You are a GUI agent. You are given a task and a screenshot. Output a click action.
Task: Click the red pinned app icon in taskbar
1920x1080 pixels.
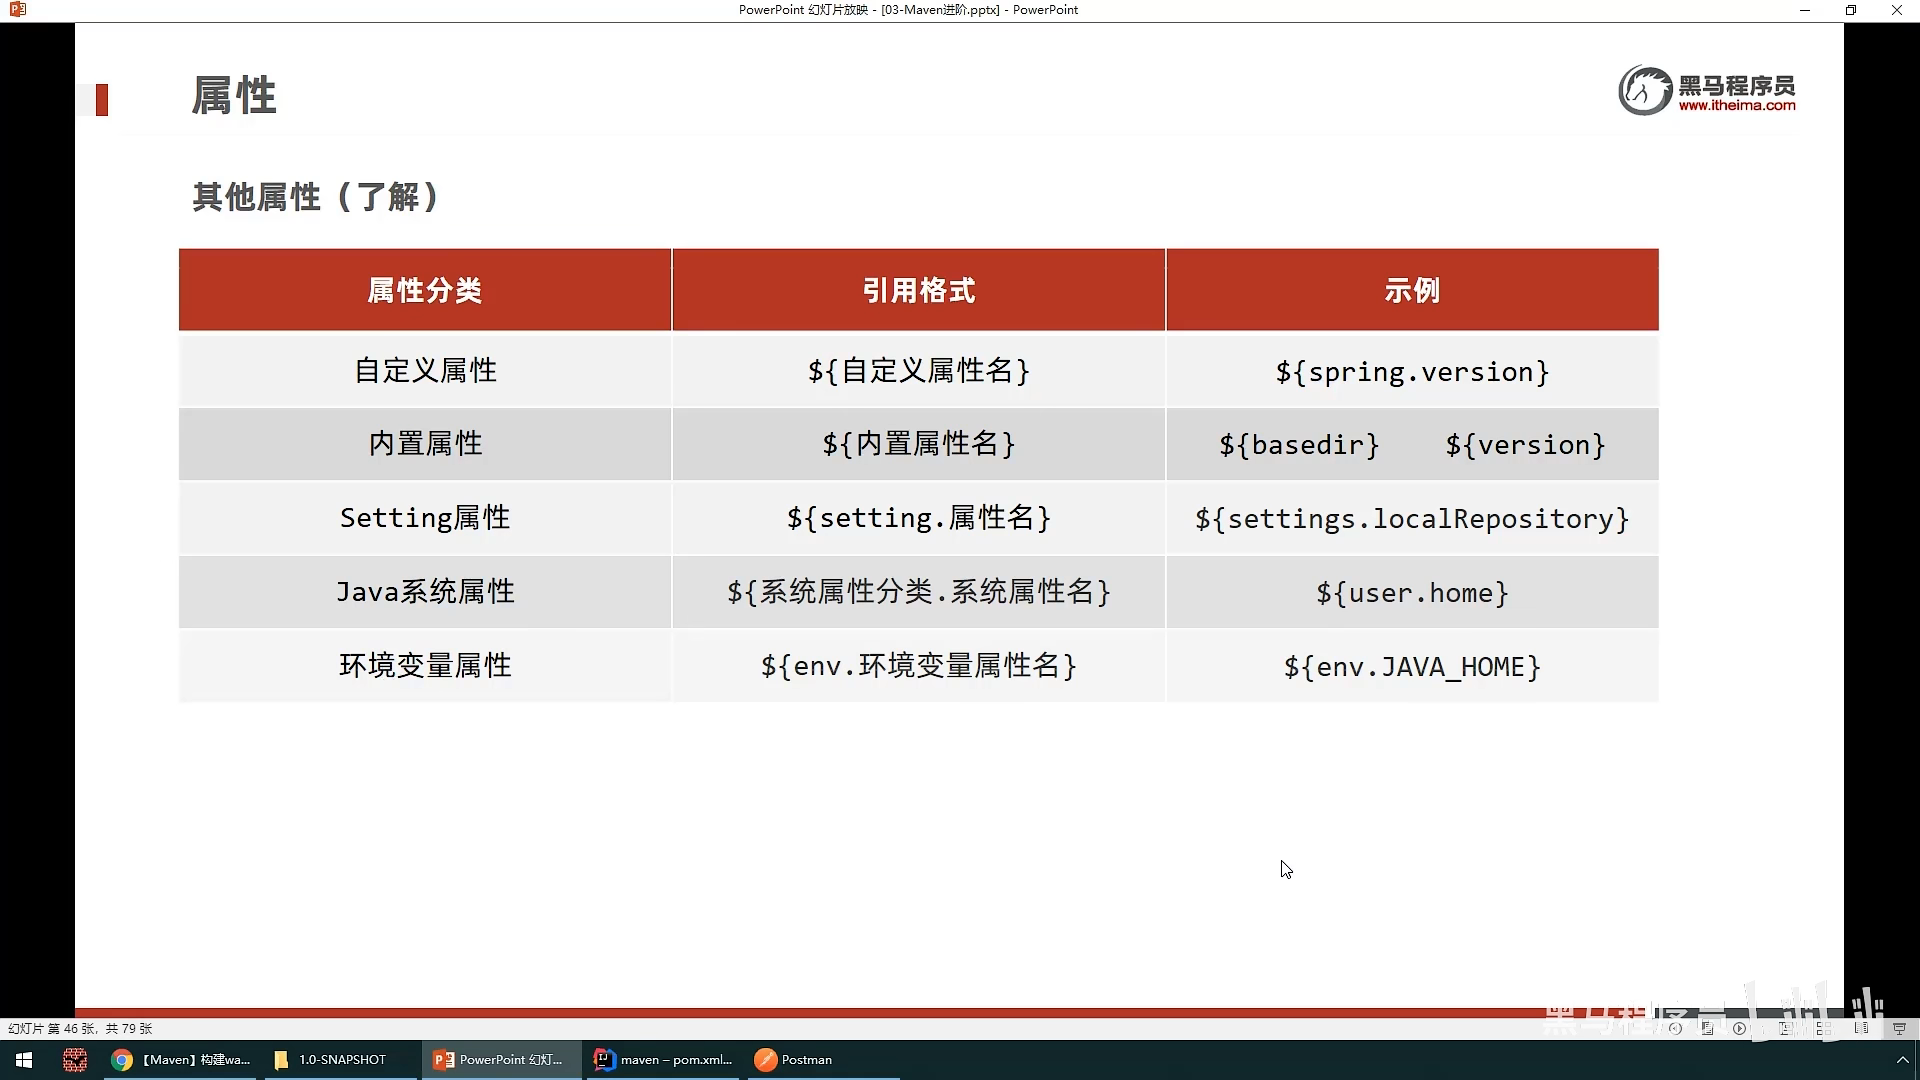point(75,1060)
